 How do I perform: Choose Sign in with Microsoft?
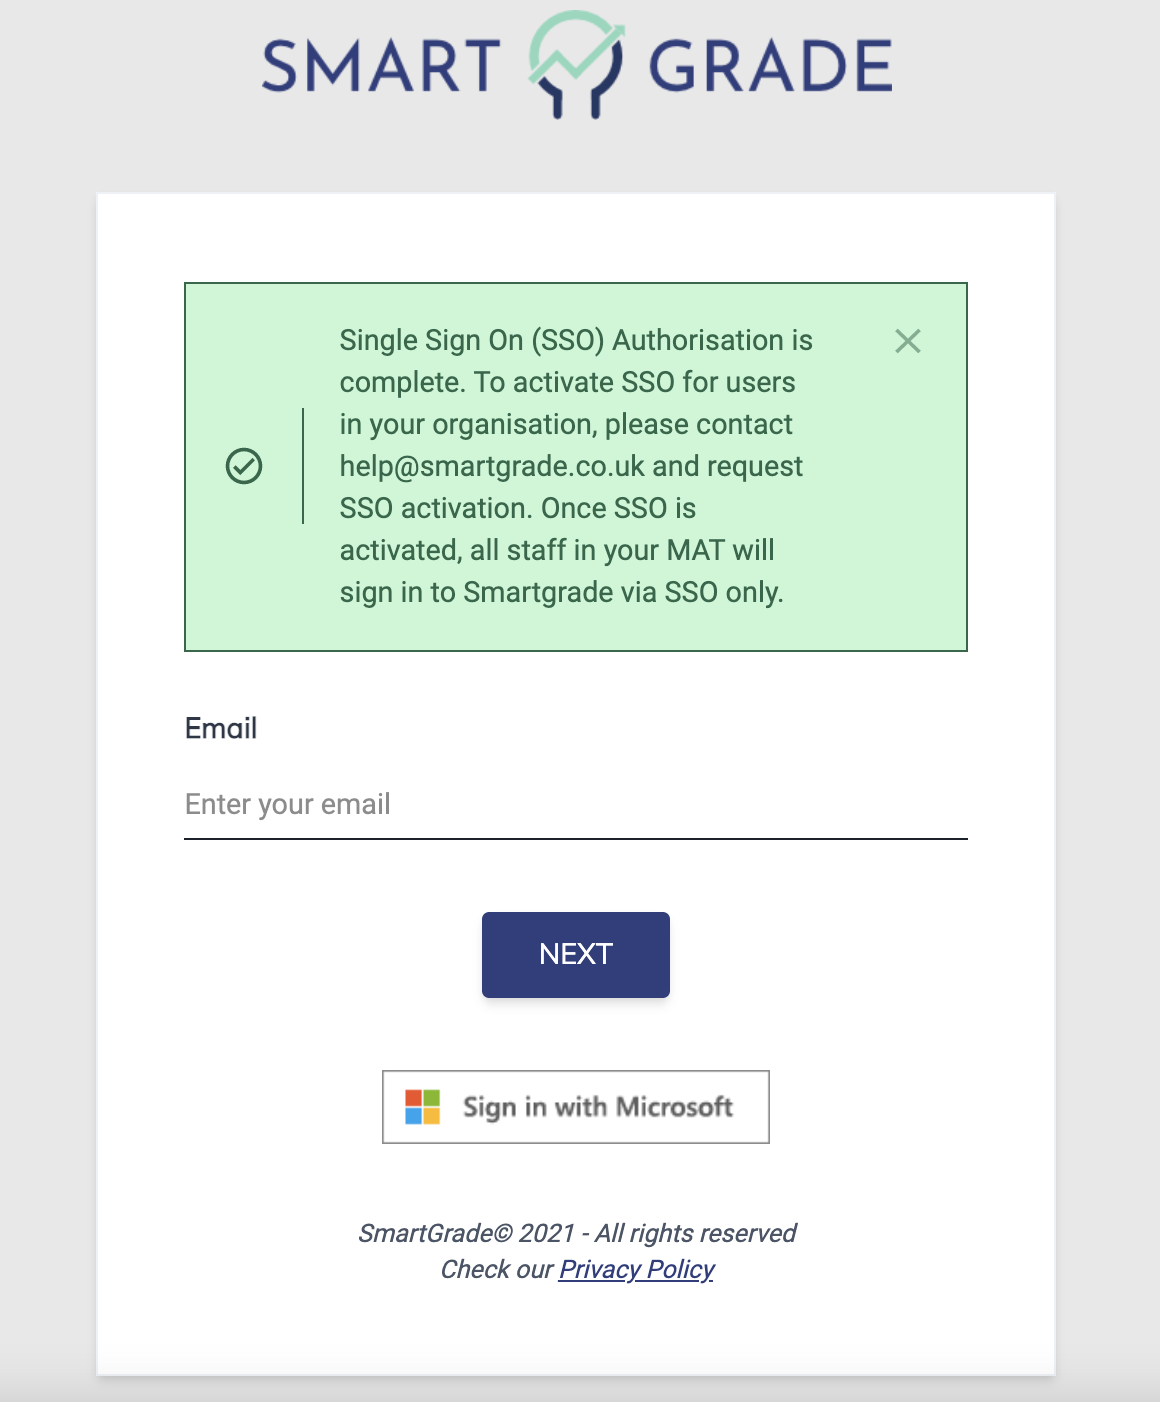[x=576, y=1107]
